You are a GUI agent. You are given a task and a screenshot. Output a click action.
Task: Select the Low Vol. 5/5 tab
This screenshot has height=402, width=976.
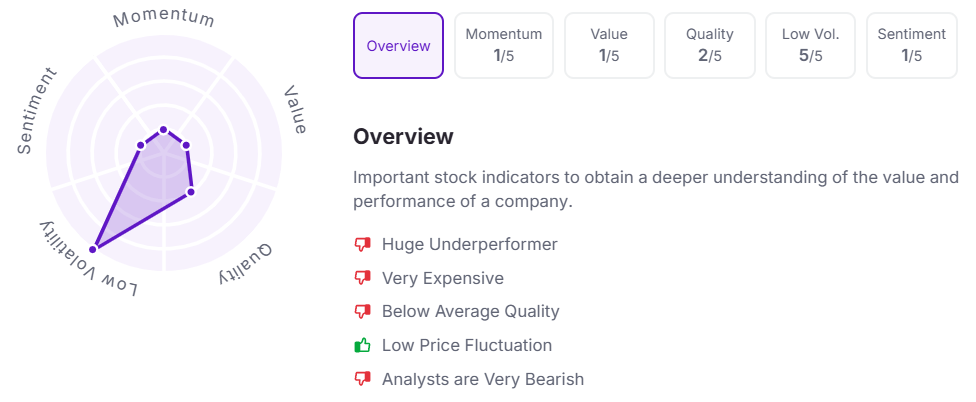pos(810,45)
